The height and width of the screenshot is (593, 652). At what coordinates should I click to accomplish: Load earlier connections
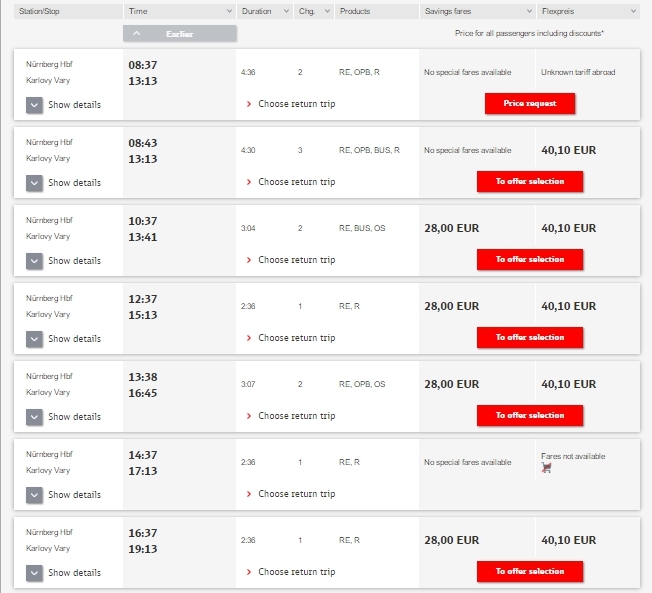coord(181,33)
